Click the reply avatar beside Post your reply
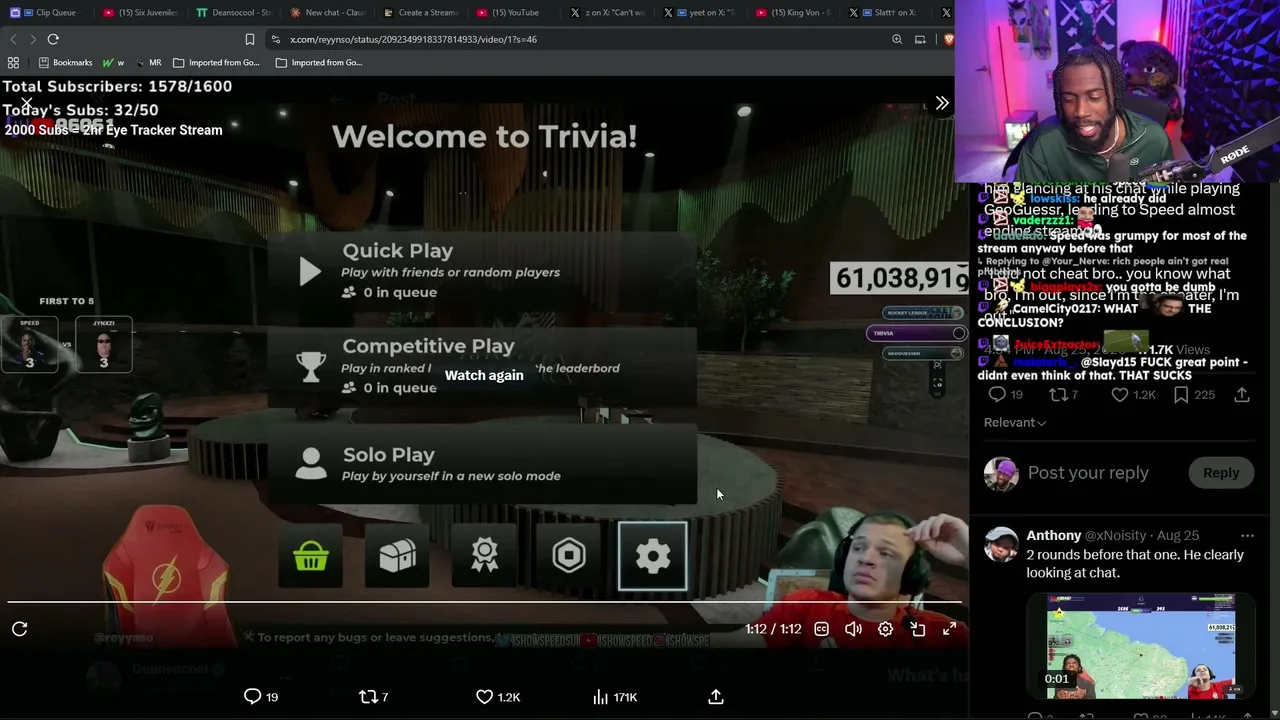Screen dimensions: 1280x720 (1001, 473)
